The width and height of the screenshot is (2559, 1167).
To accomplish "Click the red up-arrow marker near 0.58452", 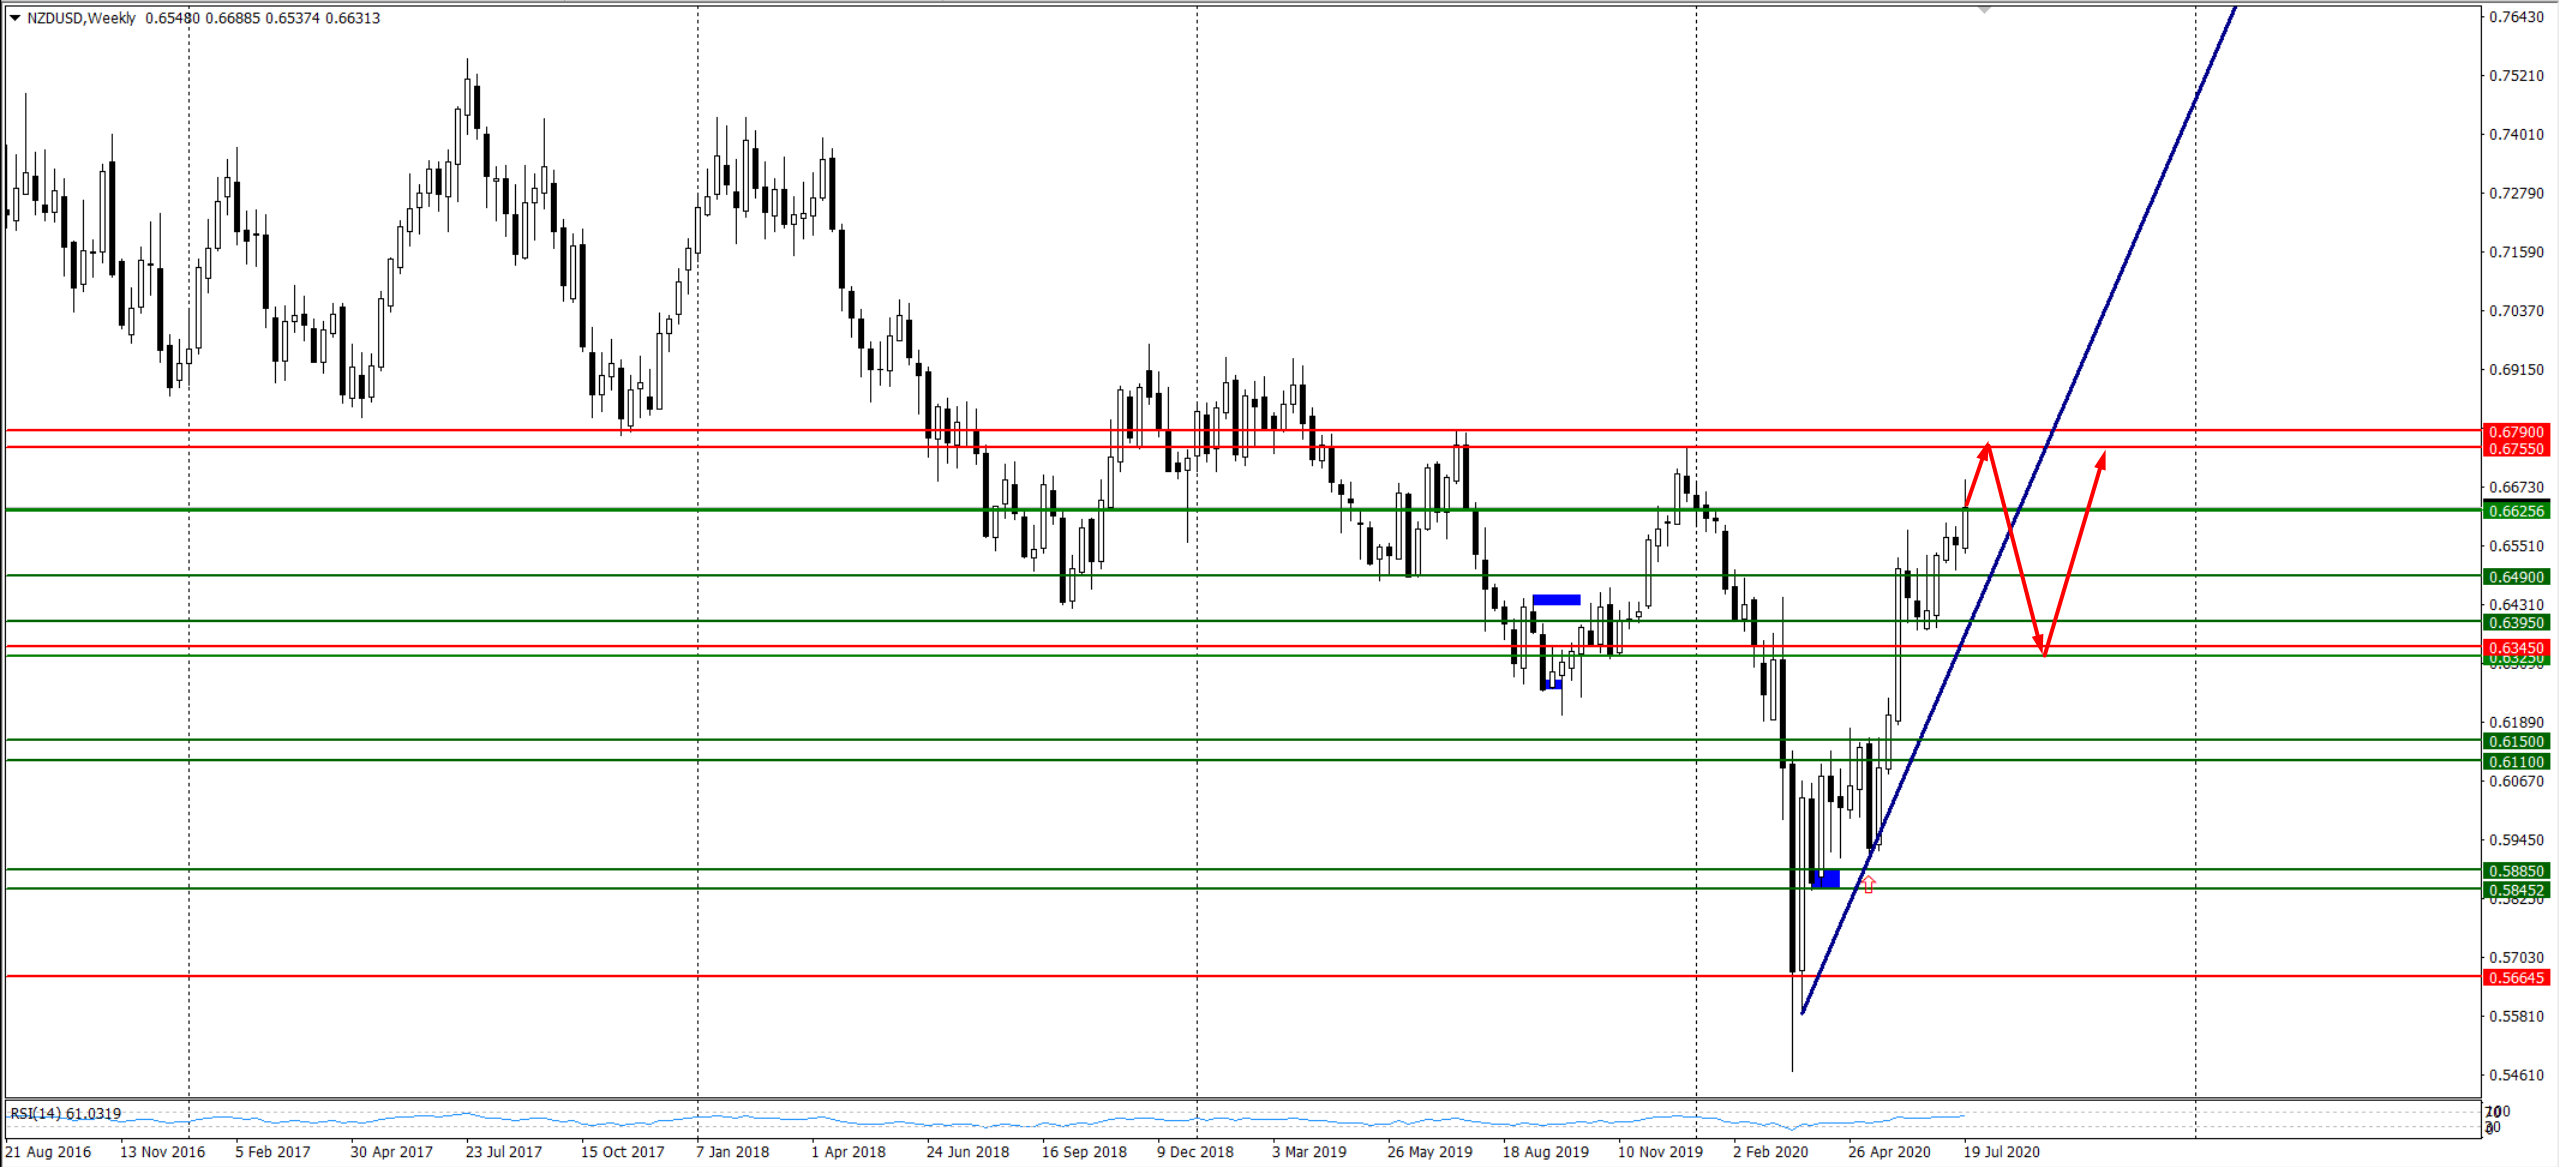I will tap(1868, 884).
